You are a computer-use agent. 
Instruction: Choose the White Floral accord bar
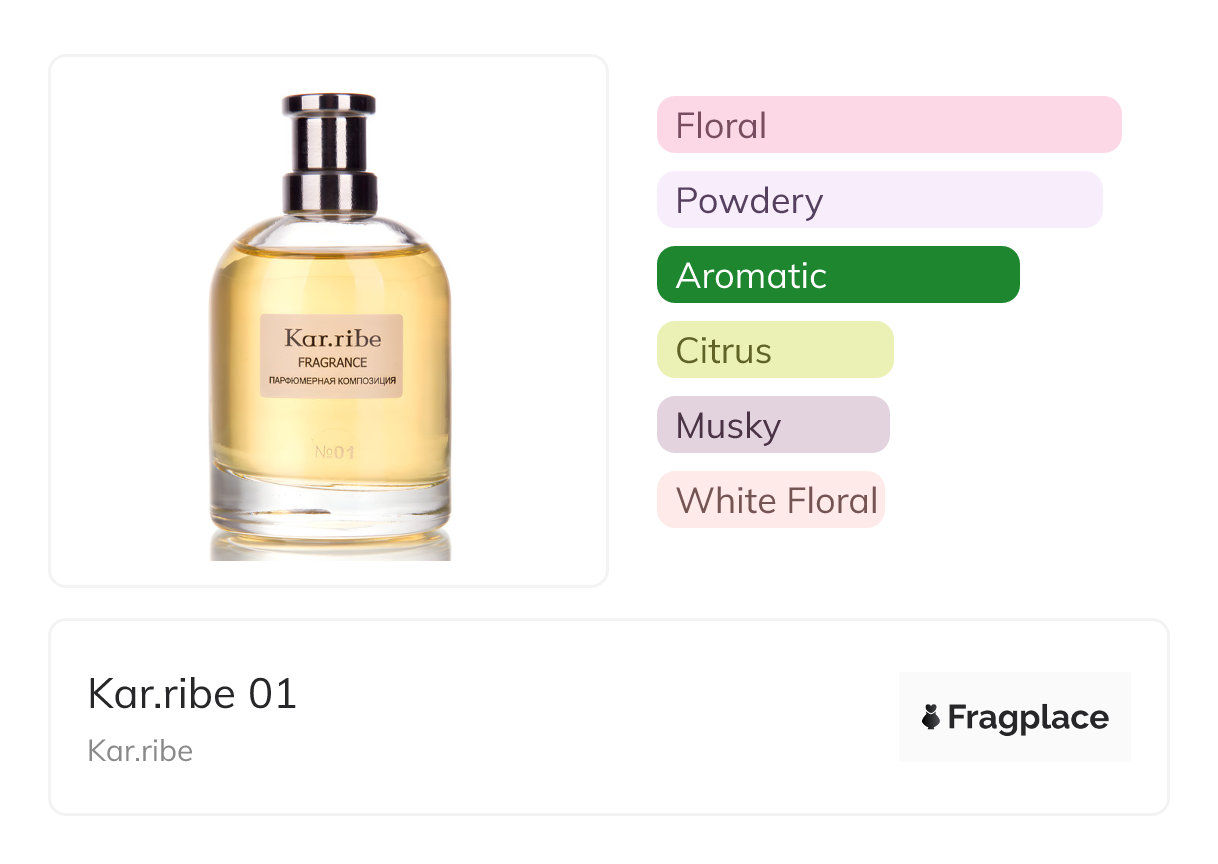click(771, 500)
